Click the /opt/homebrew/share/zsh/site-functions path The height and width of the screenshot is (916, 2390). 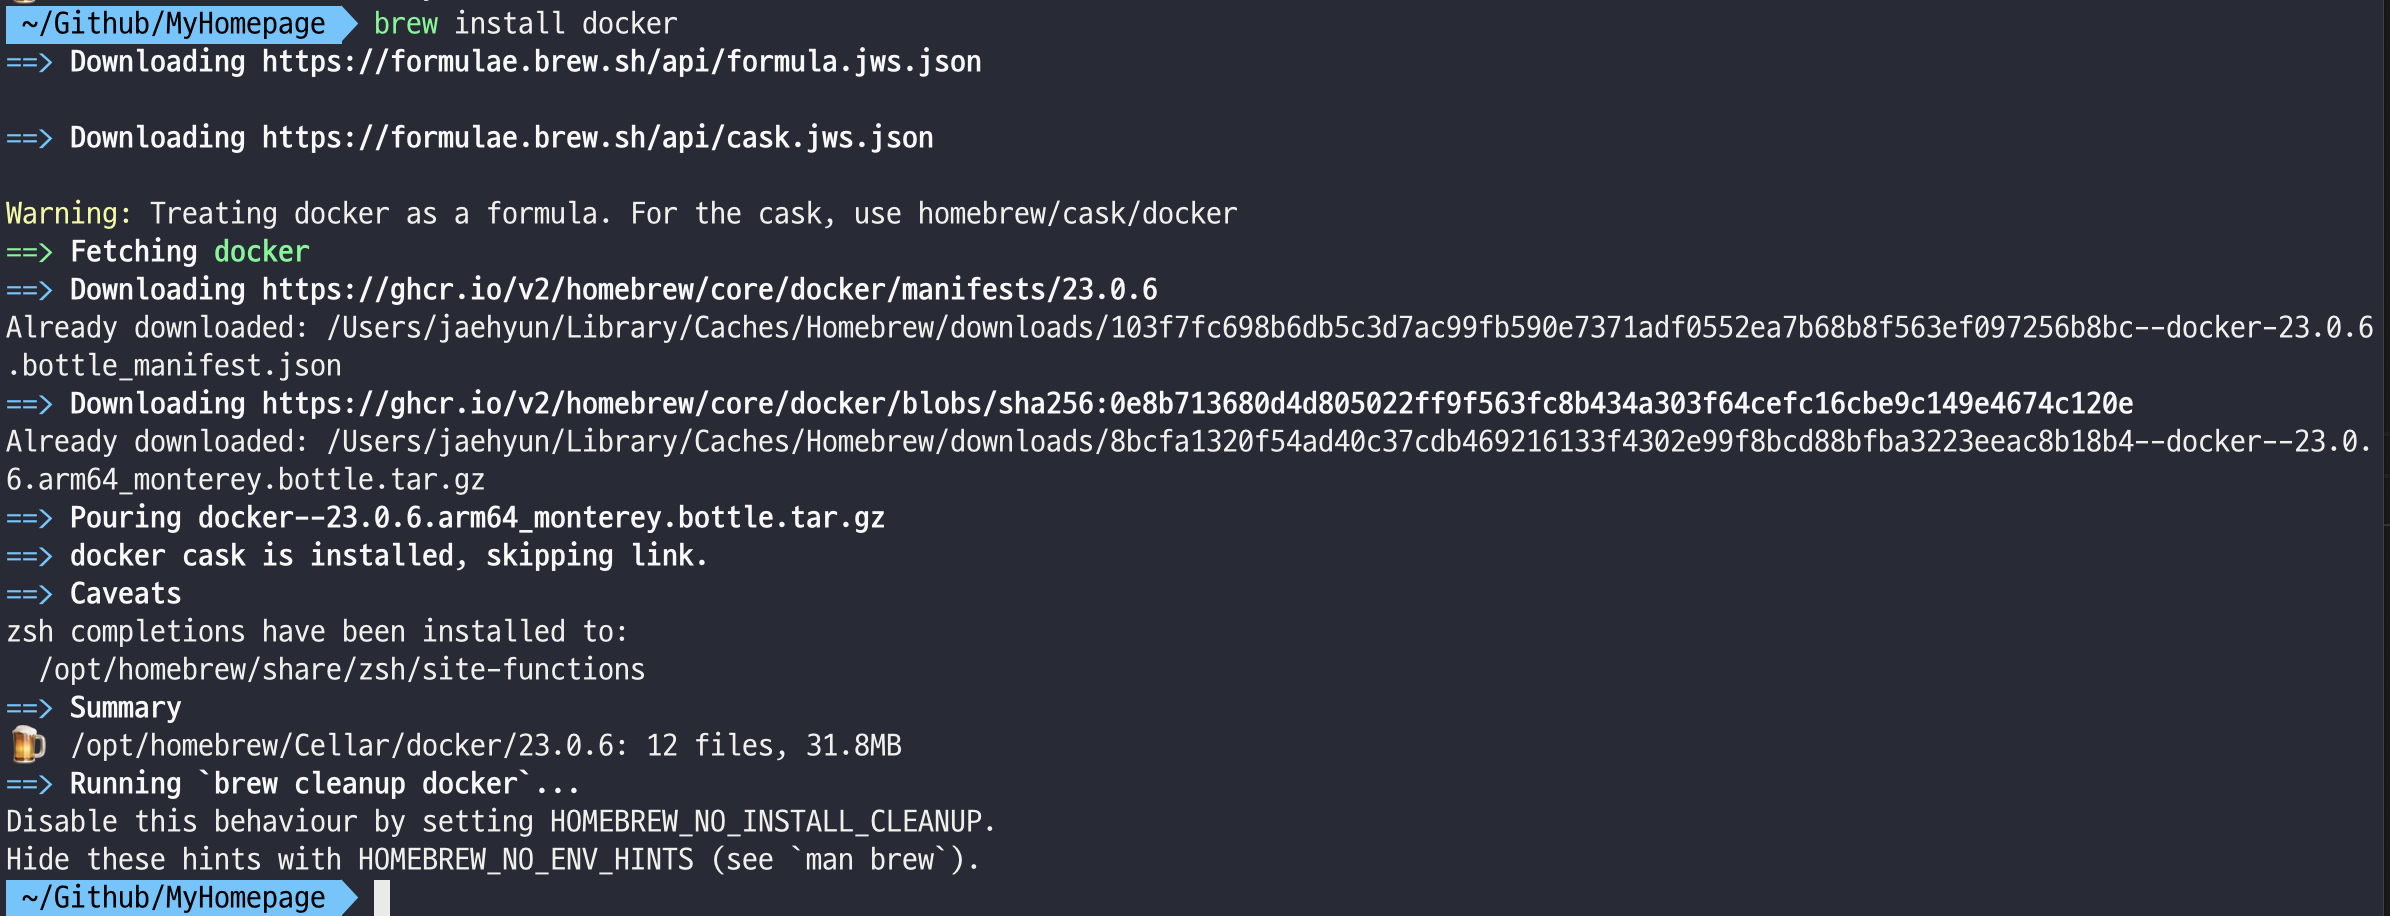click(342, 670)
